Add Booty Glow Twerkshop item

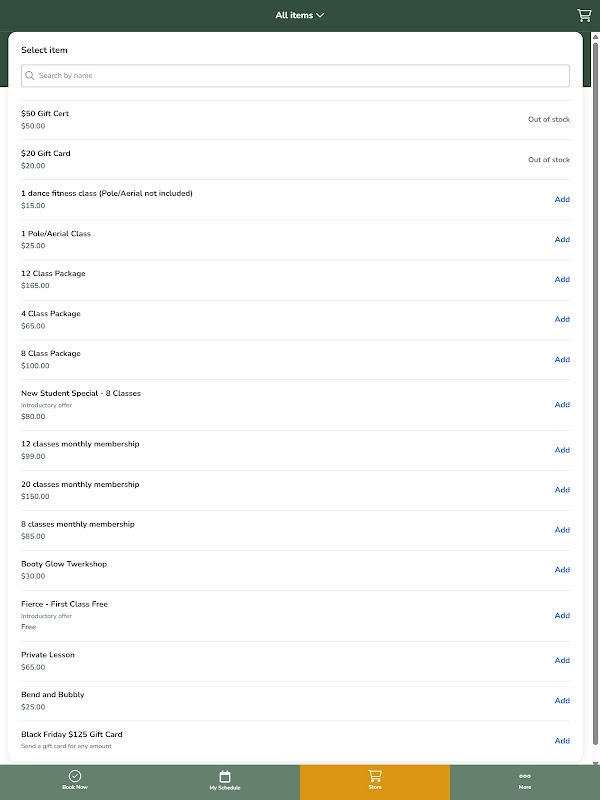pos(562,570)
